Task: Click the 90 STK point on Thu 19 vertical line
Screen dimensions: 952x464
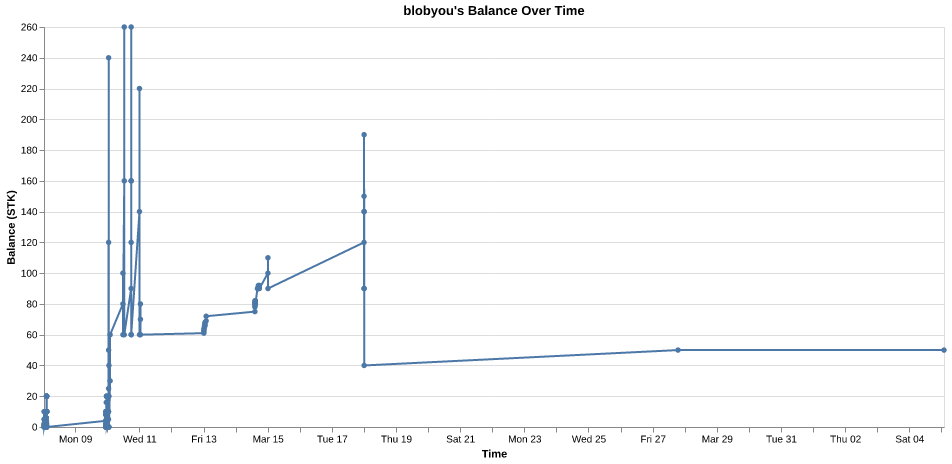Action: (364, 288)
